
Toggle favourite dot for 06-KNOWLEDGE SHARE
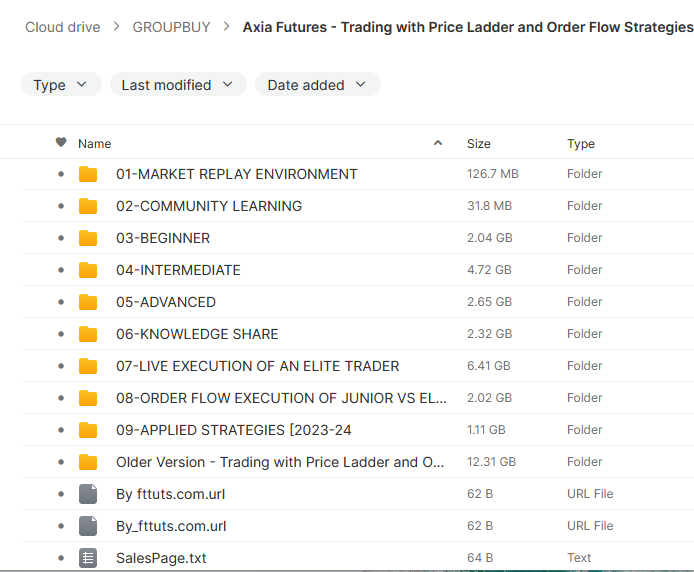tap(61, 334)
